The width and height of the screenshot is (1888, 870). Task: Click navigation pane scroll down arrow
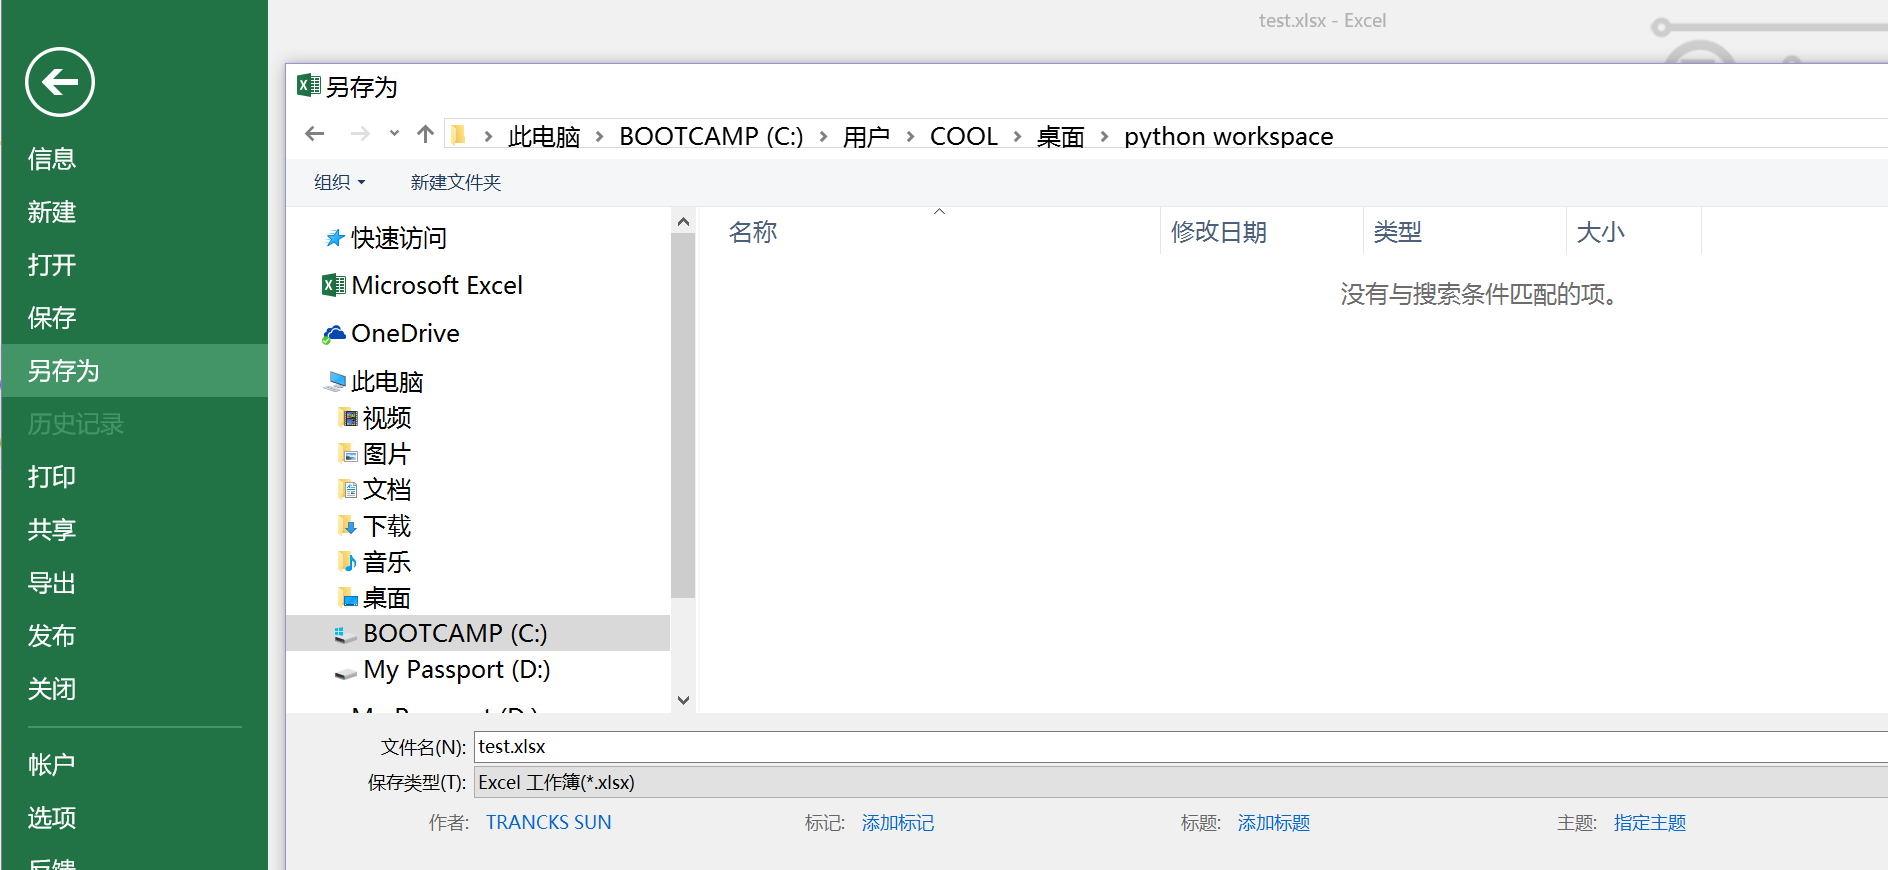click(684, 700)
